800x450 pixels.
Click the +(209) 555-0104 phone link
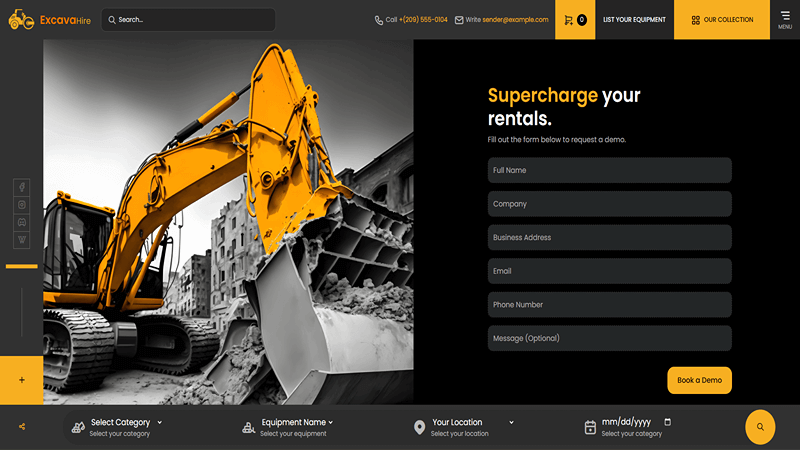tap(423, 20)
